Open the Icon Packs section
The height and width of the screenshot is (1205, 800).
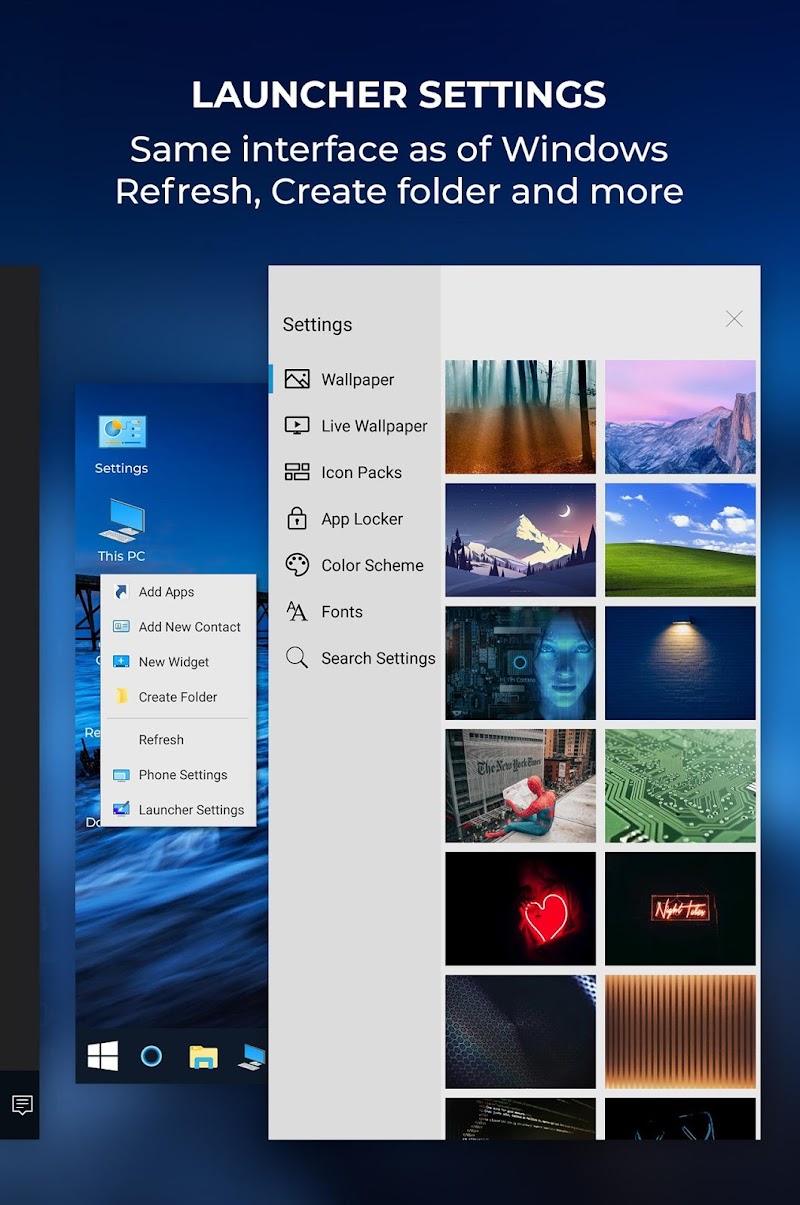pyautogui.click(x=360, y=473)
